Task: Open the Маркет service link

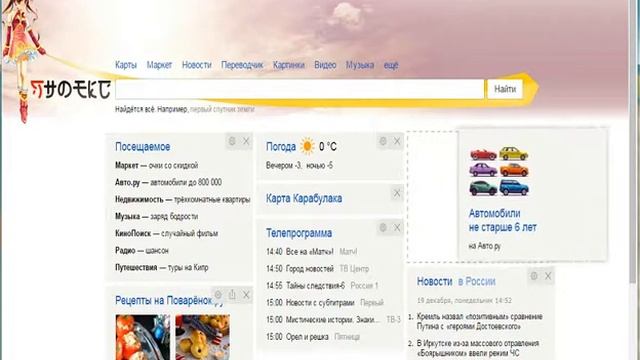Action: tap(159, 65)
